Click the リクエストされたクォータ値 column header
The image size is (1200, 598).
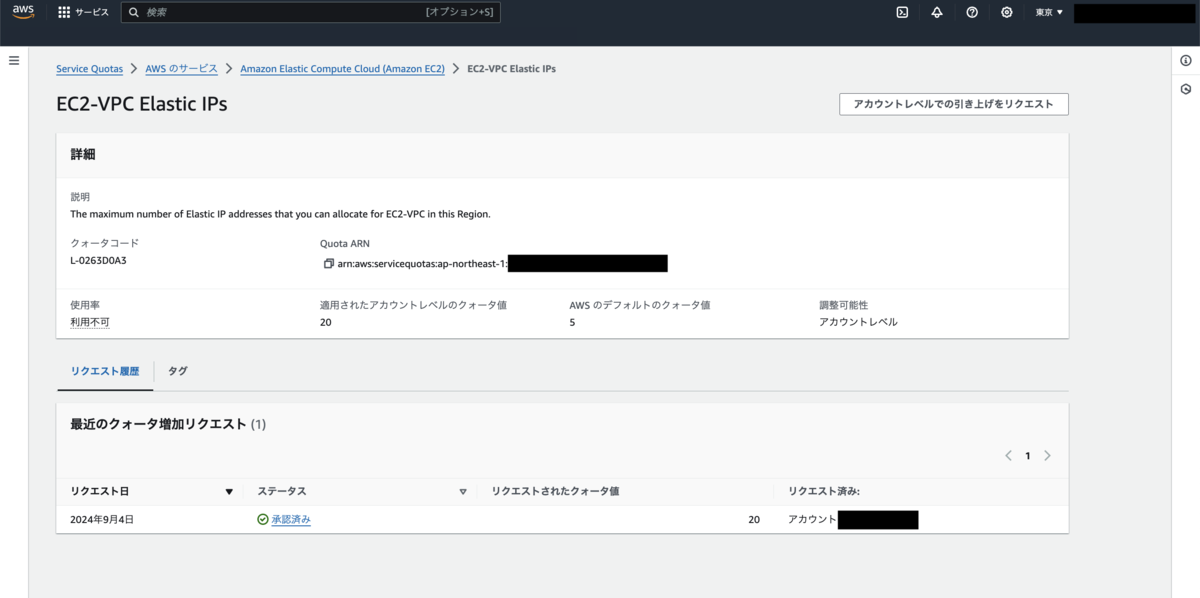pyautogui.click(x=555, y=492)
